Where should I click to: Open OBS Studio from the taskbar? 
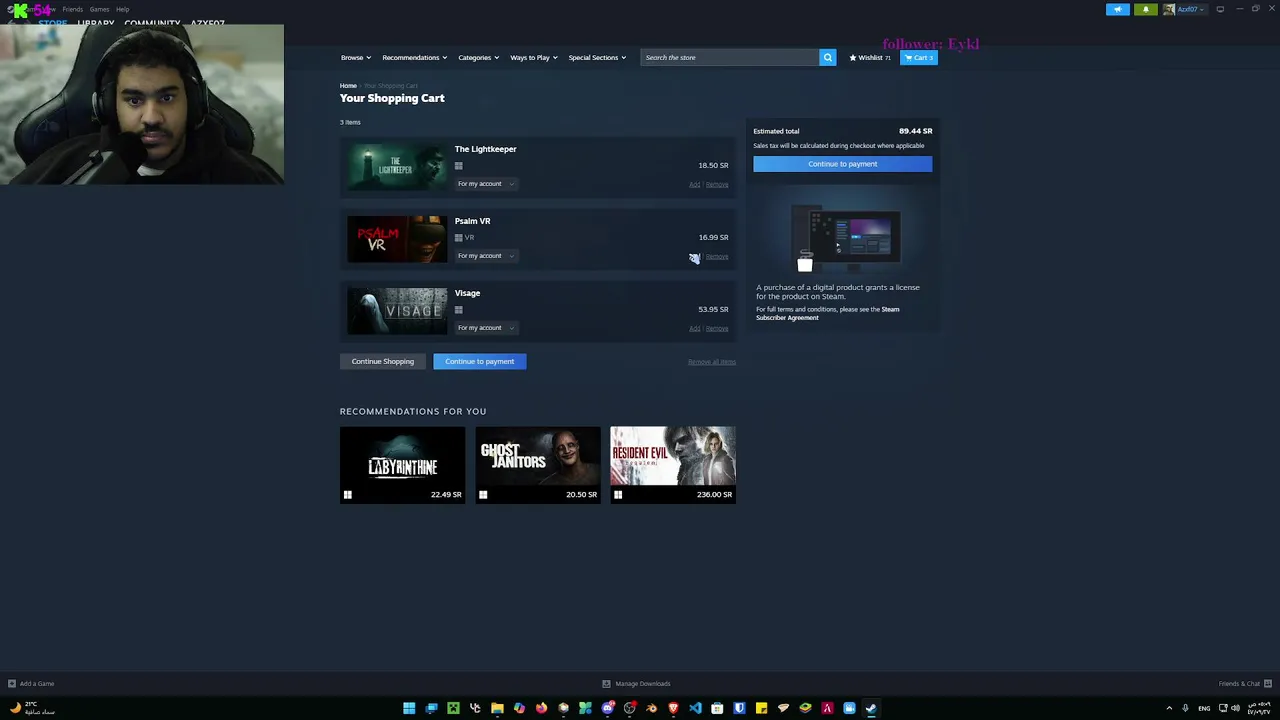(x=630, y=708)
